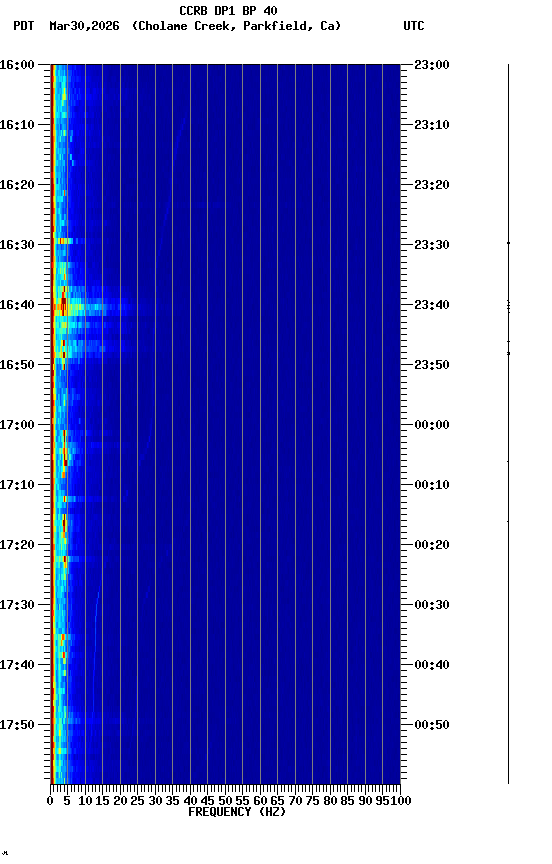Click the '45' frequency axis tick label
This screenshot has height=864, width=552.
tap(207, 802)
